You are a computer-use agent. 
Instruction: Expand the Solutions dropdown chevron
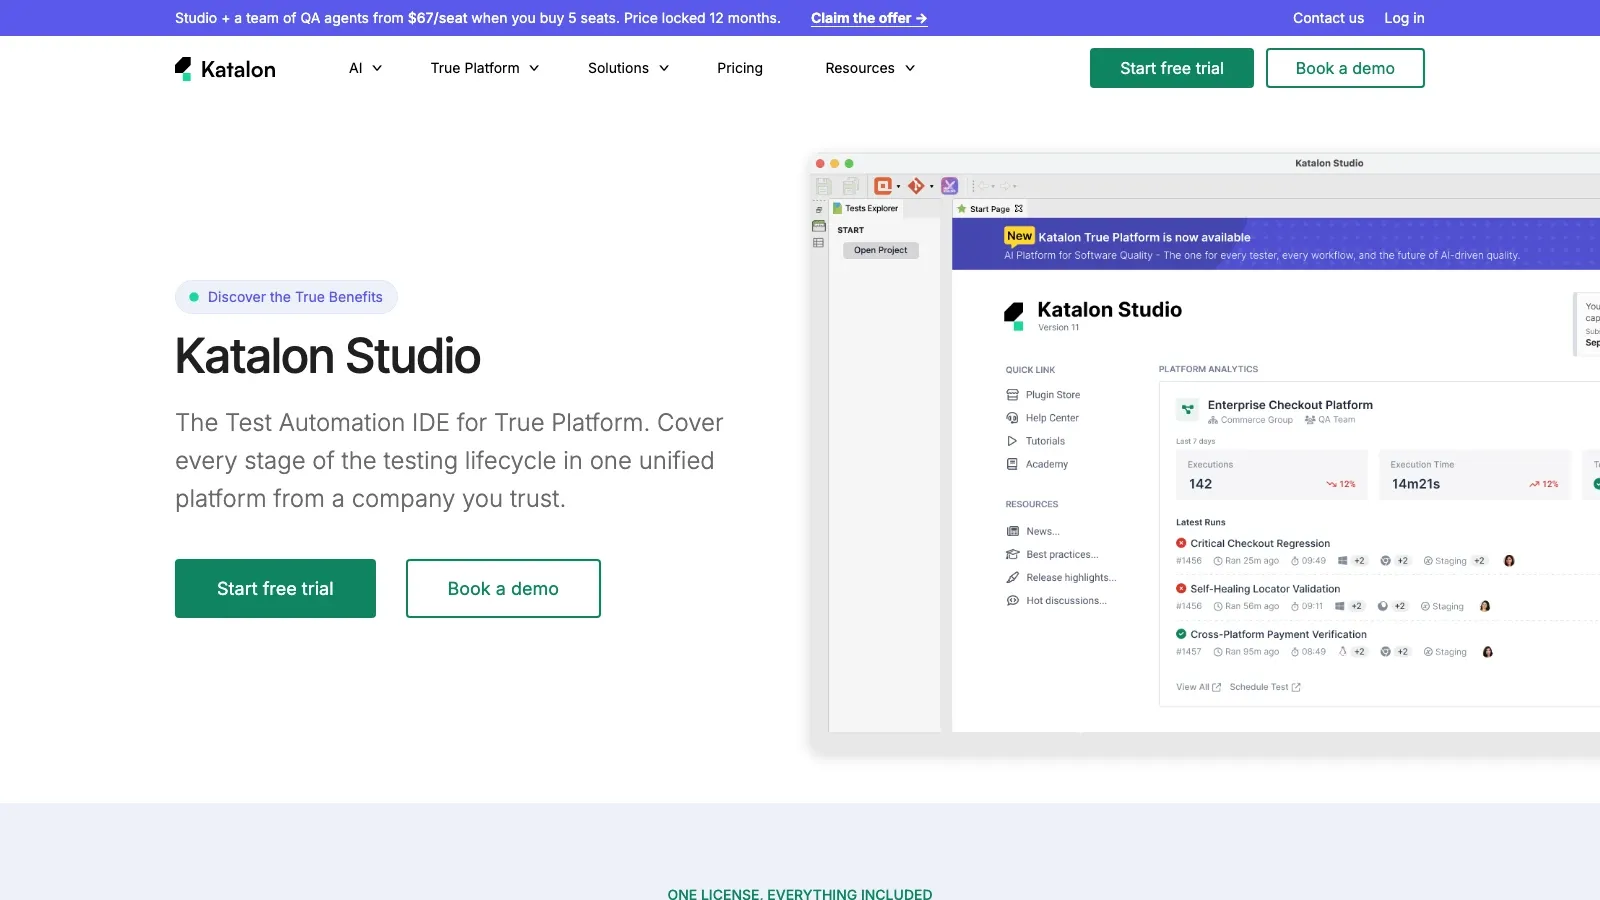pos(664,68)
